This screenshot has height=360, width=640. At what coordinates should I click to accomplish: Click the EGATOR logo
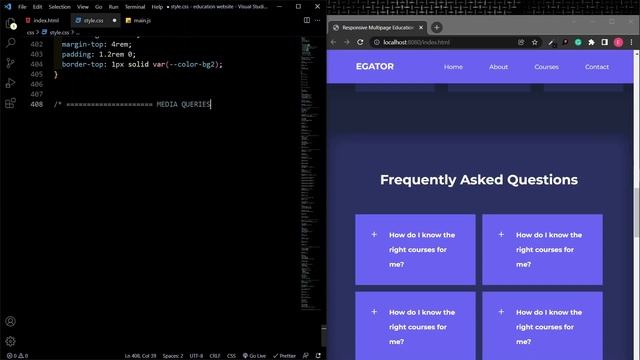(375, 67)
